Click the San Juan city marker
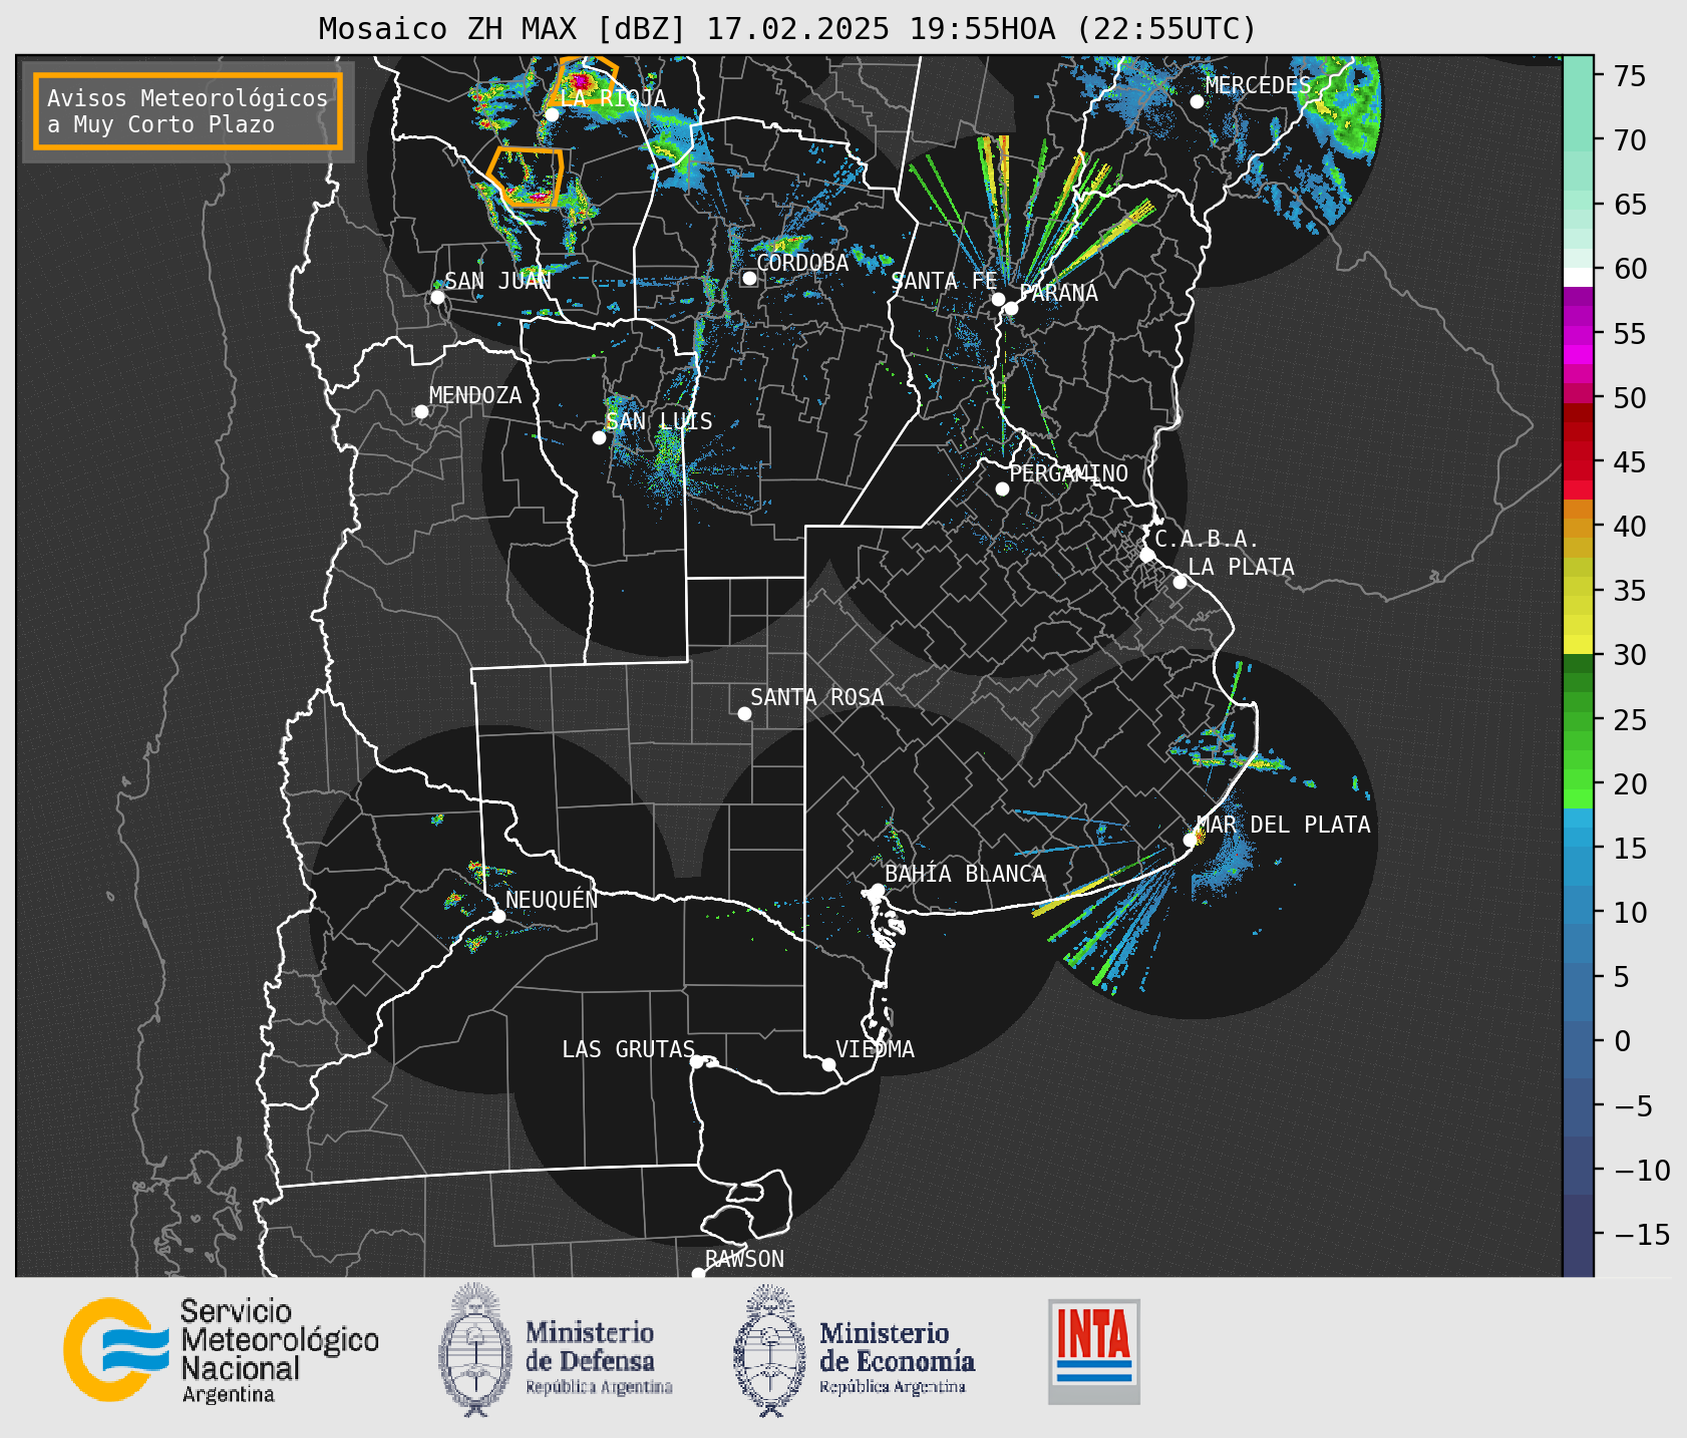The height and width of the screenshot is (1438, 1687). (438, 297)
